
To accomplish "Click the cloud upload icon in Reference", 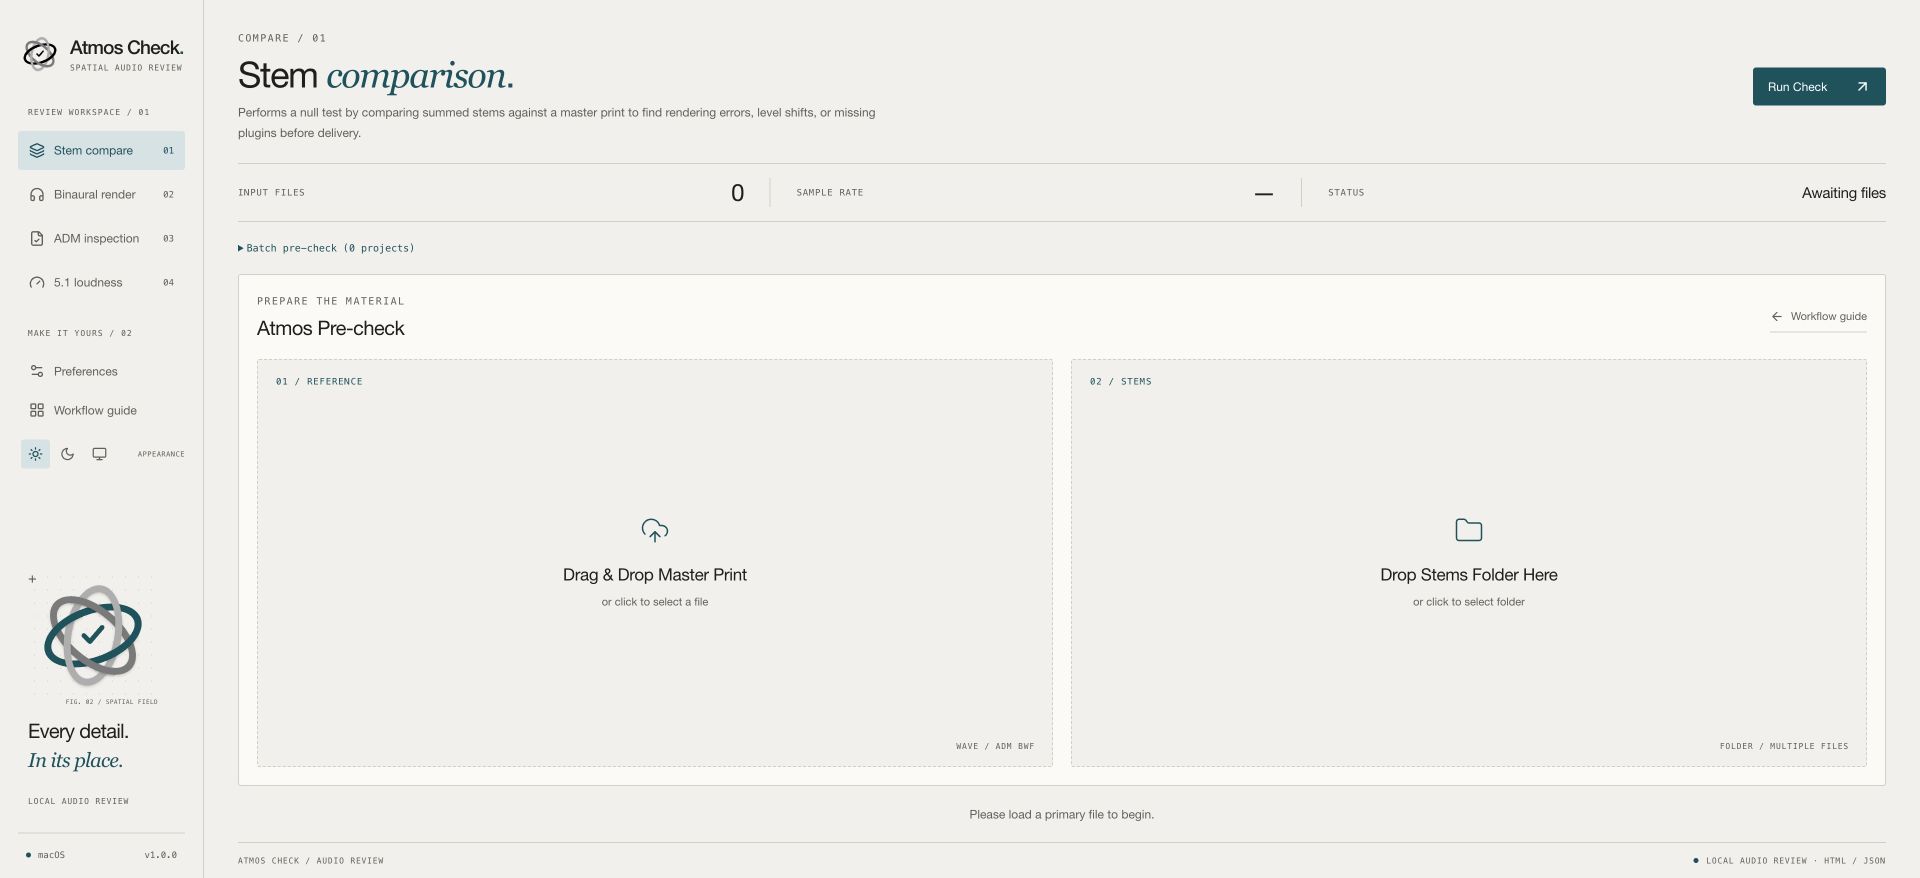I will click(x=655, y=530).
